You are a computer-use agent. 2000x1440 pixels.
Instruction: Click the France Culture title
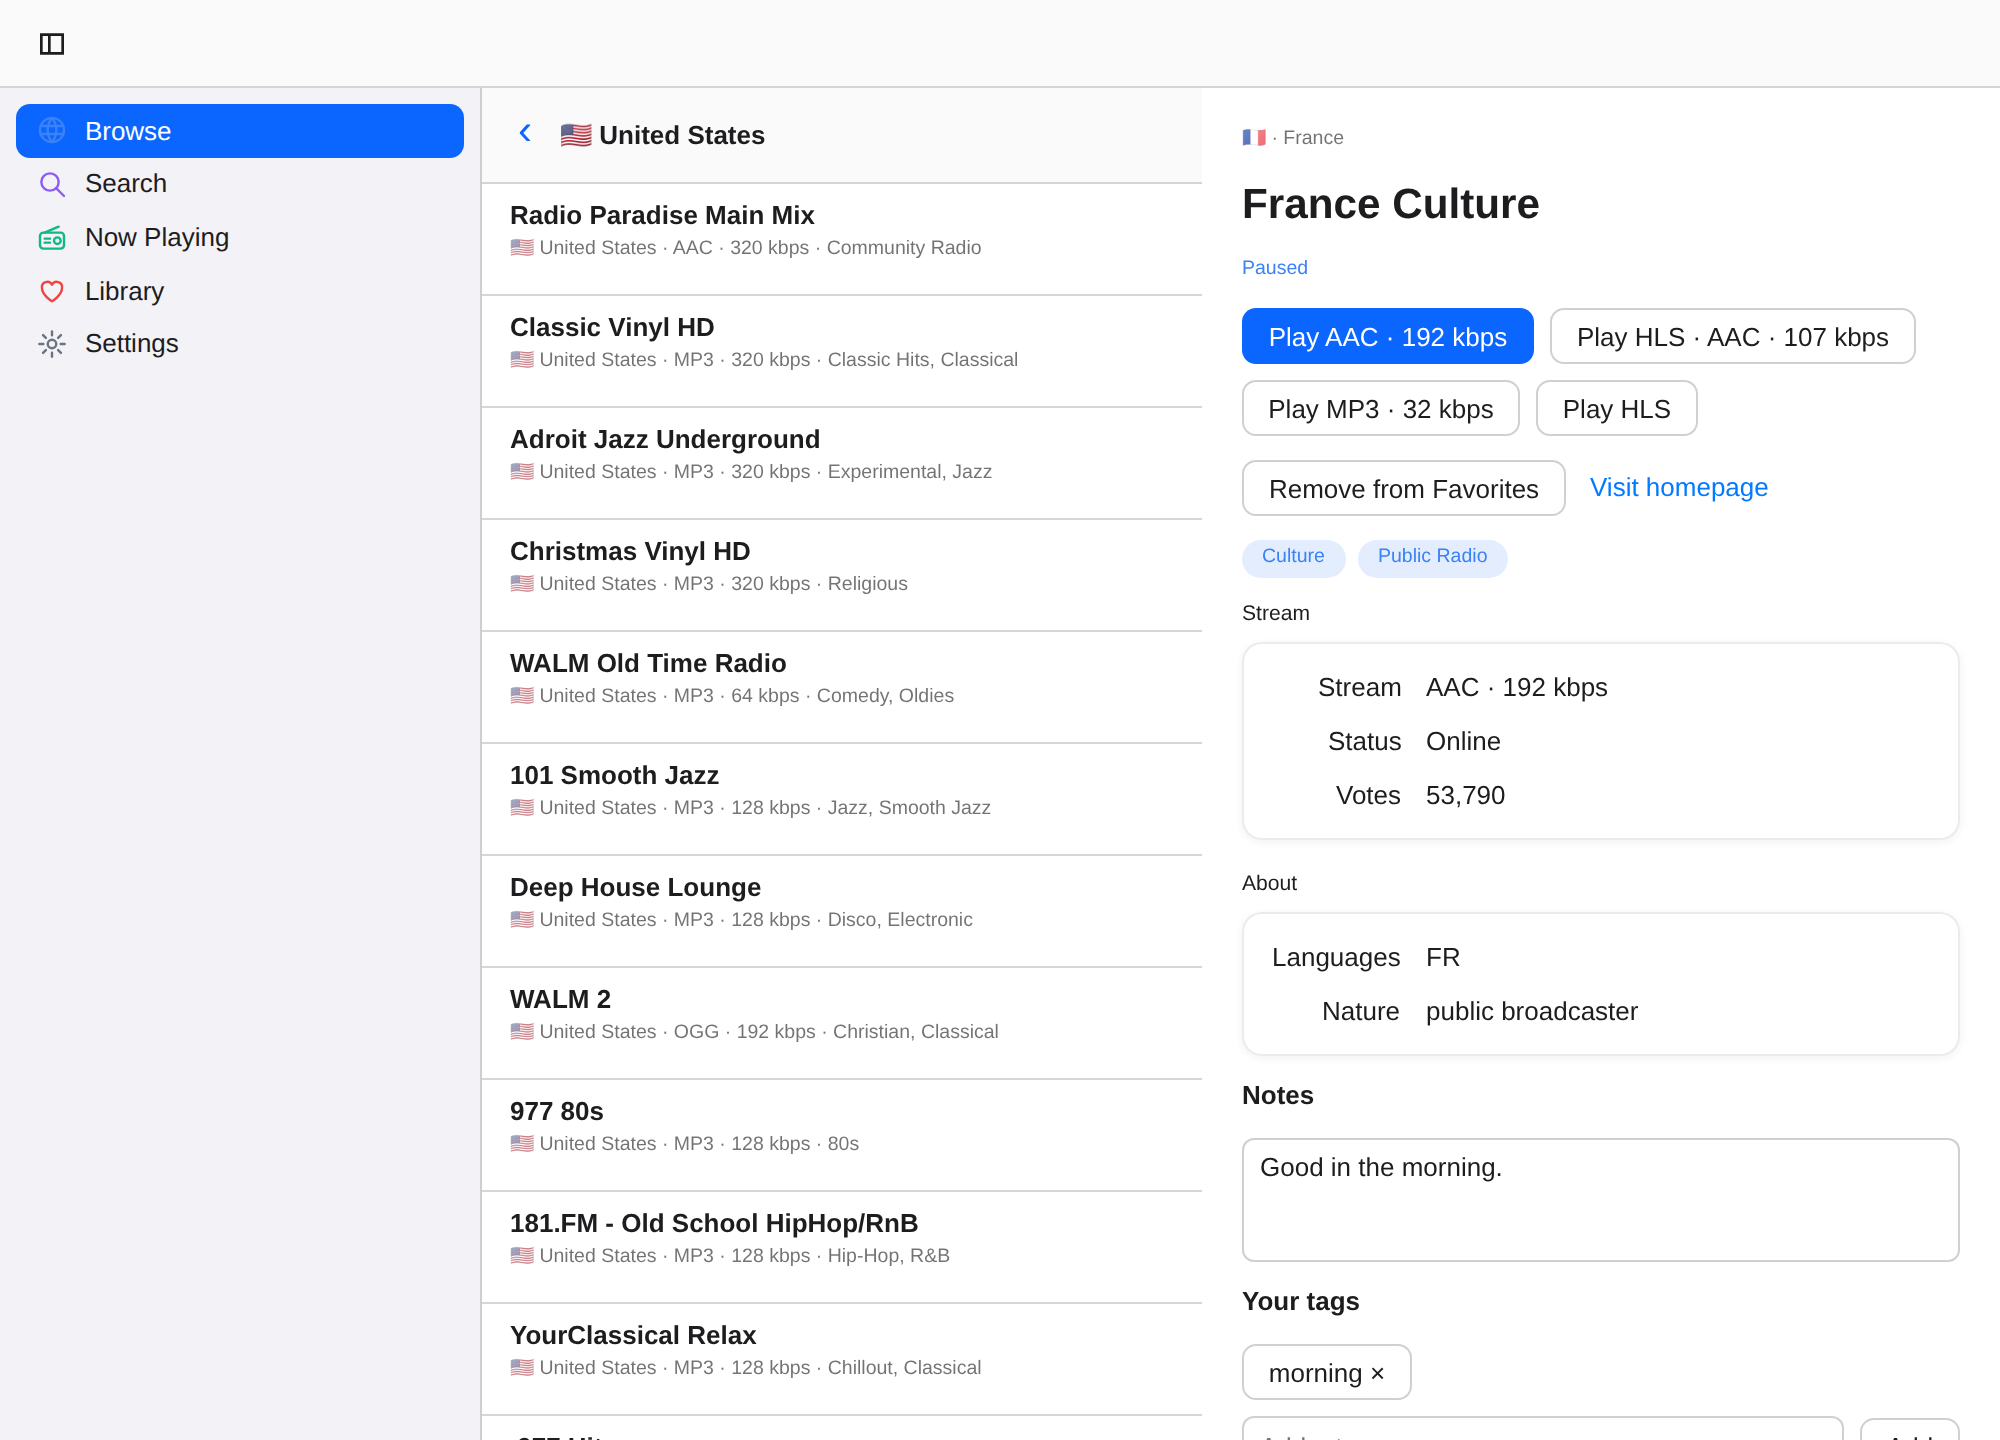tap(1391, 204)
